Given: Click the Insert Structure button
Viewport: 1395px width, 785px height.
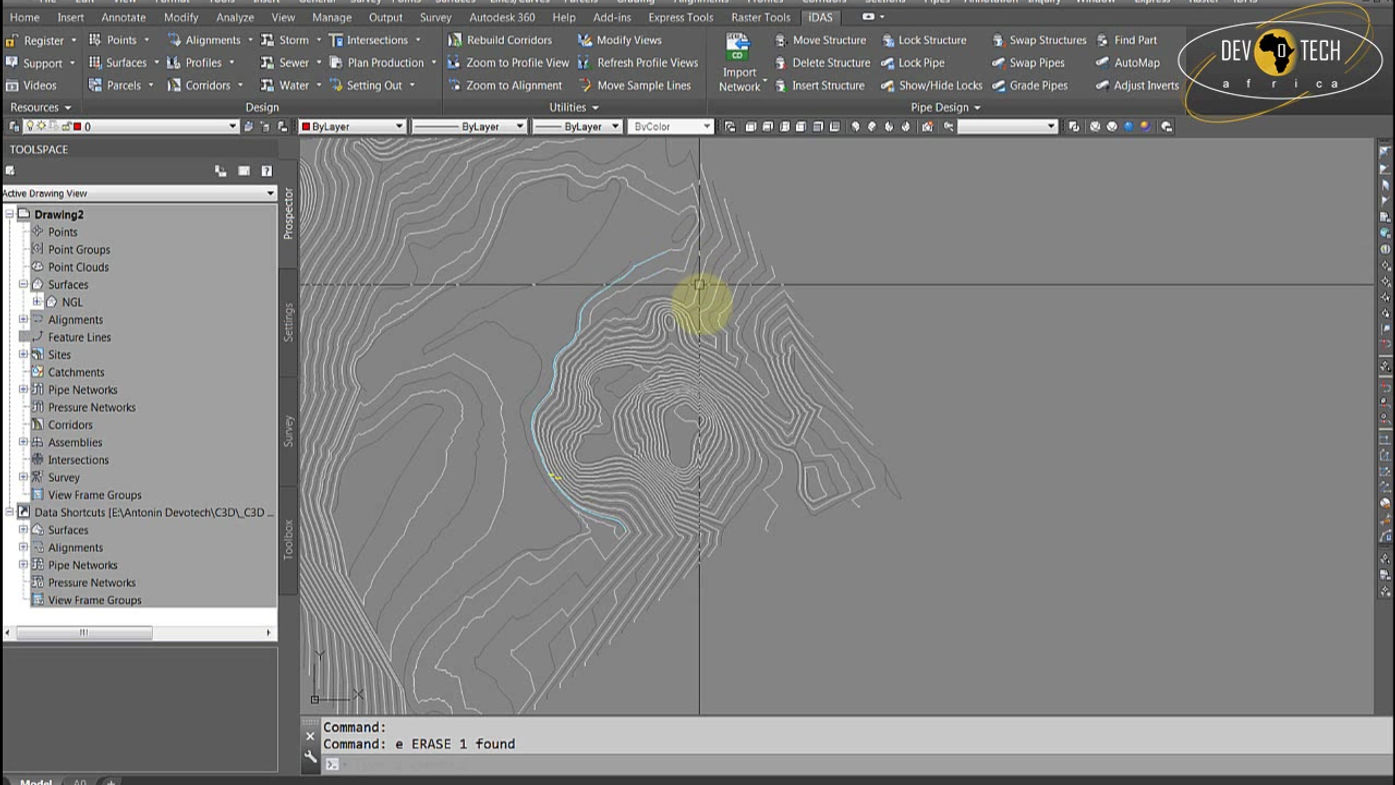Looking at the screenshot, I should [x=819, y=86].
